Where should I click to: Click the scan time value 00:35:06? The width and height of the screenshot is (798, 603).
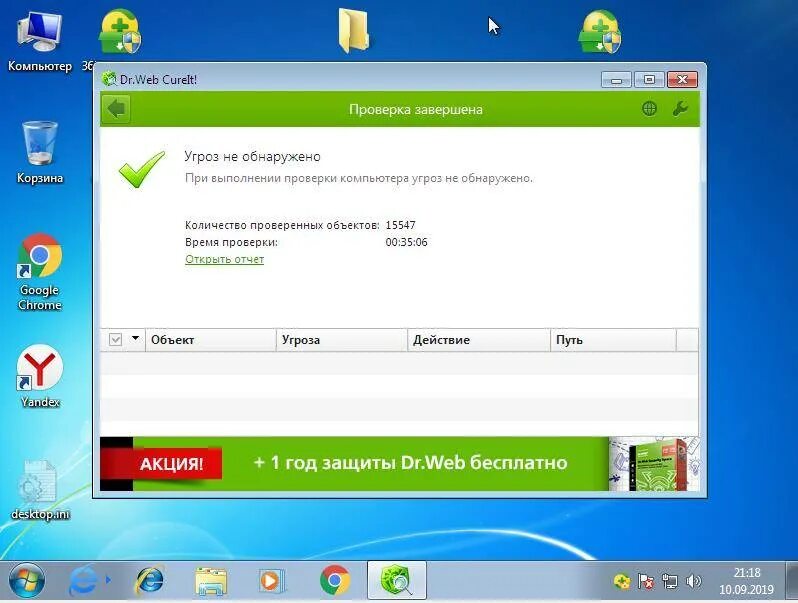[406, 242]
